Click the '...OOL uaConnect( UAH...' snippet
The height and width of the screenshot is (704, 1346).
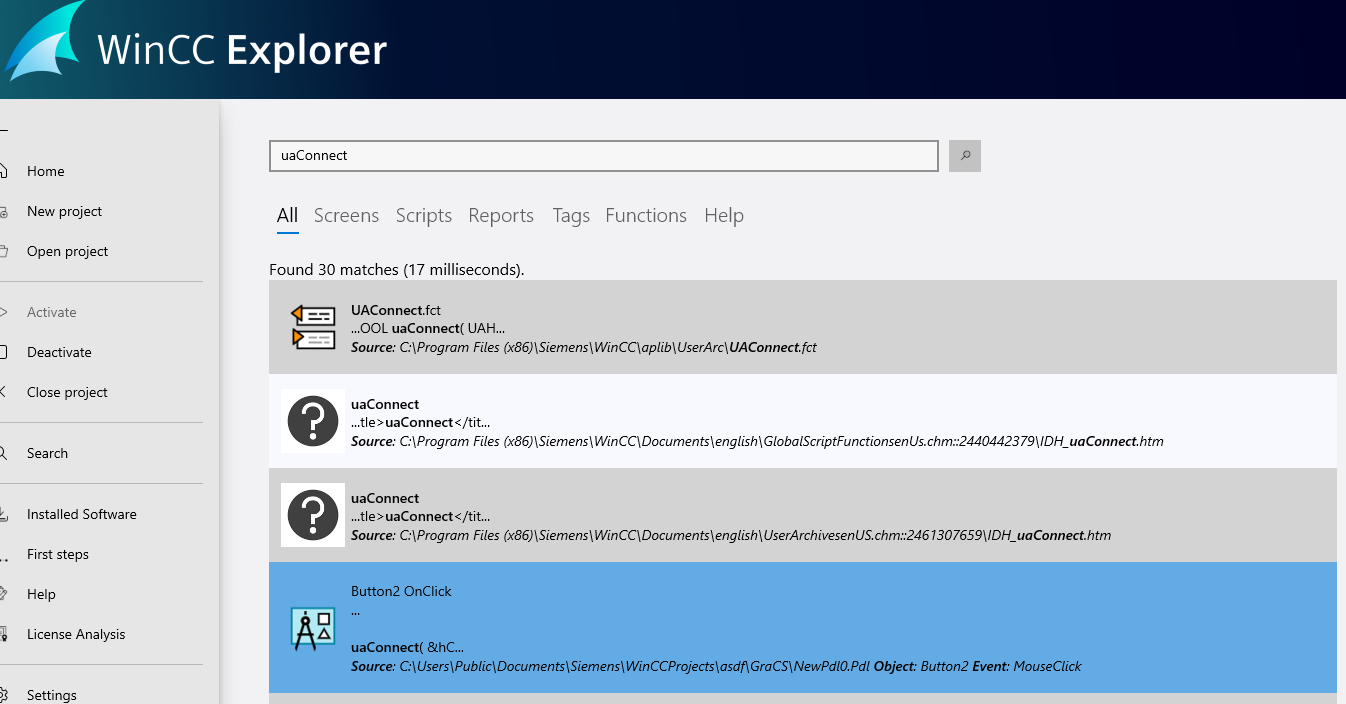pyautogui.click(x=428, y=328)
